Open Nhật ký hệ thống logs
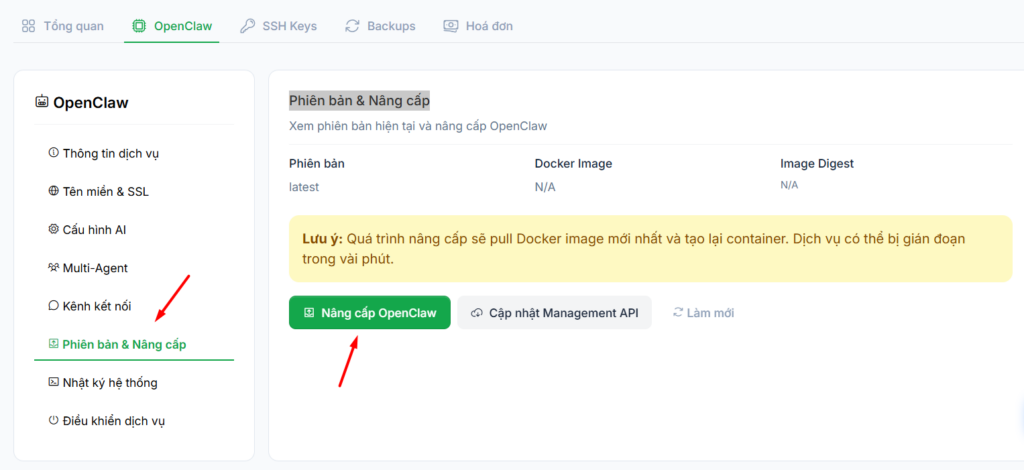Screen dimensions: 1024x470 (x=134, y=383)
